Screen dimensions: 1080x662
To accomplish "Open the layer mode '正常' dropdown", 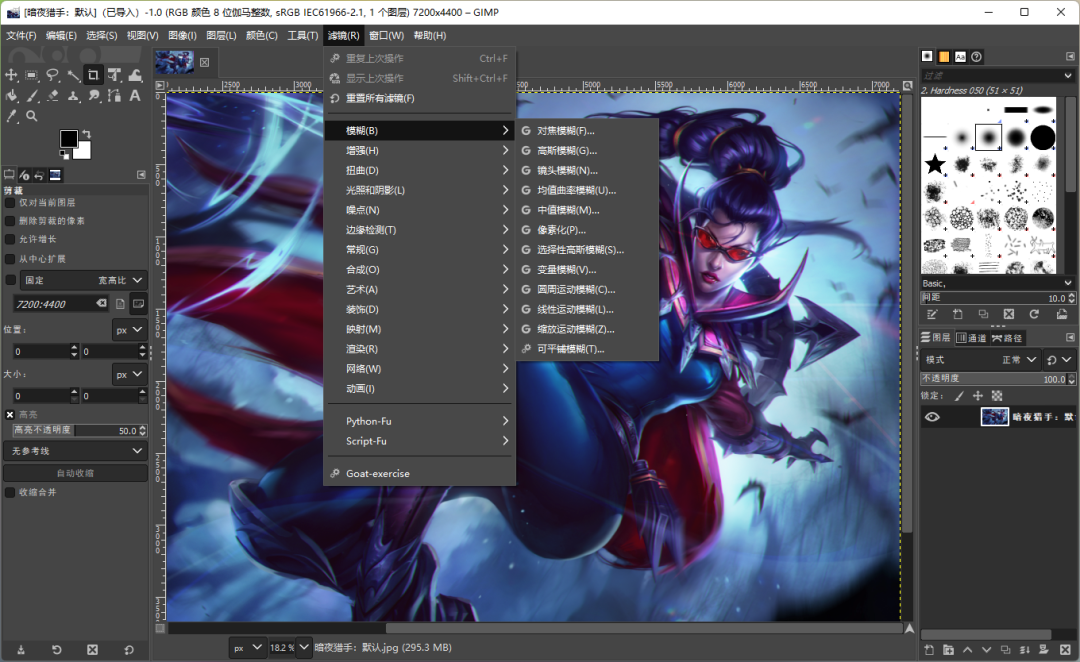I will click(1019, 360).
